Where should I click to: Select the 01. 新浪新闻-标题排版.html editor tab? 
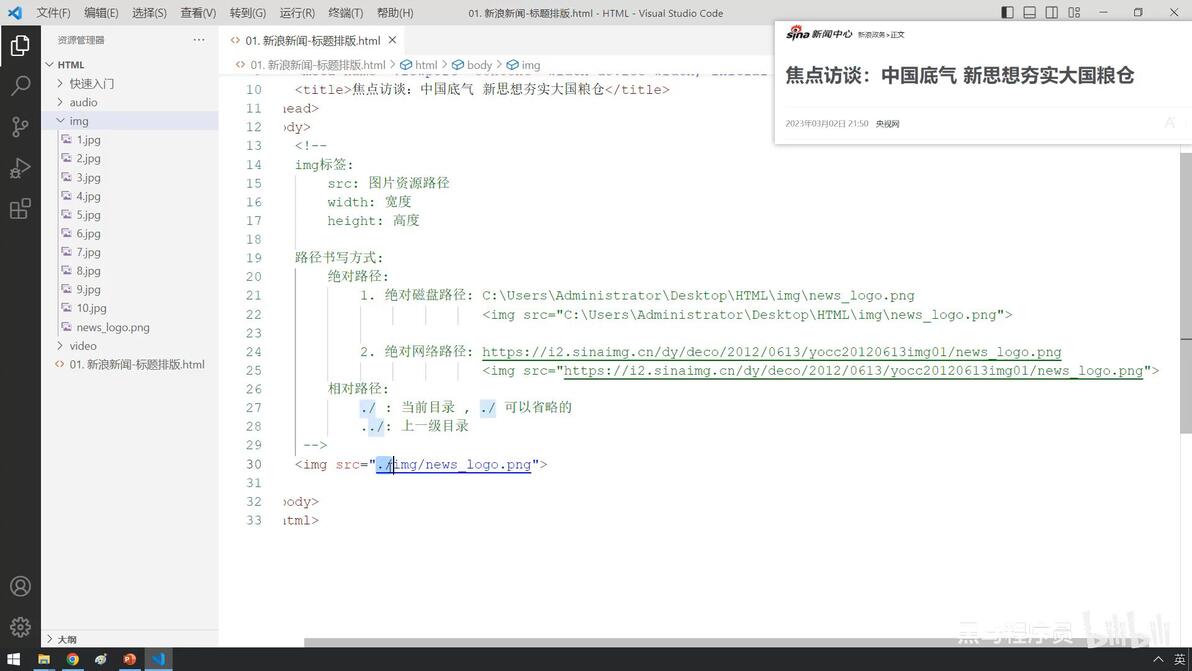coord(312,40)
